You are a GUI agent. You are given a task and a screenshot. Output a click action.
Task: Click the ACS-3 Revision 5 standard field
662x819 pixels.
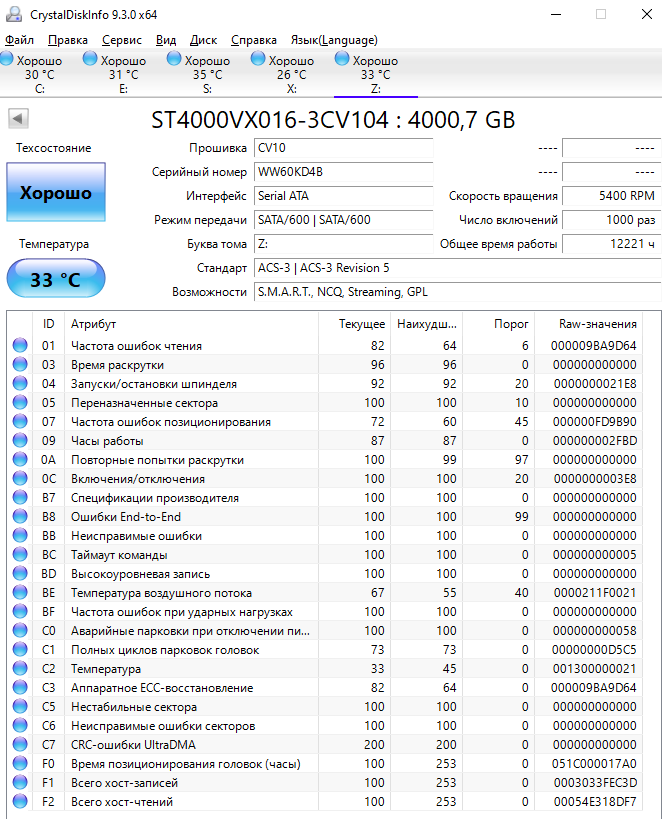coord(457,268)
